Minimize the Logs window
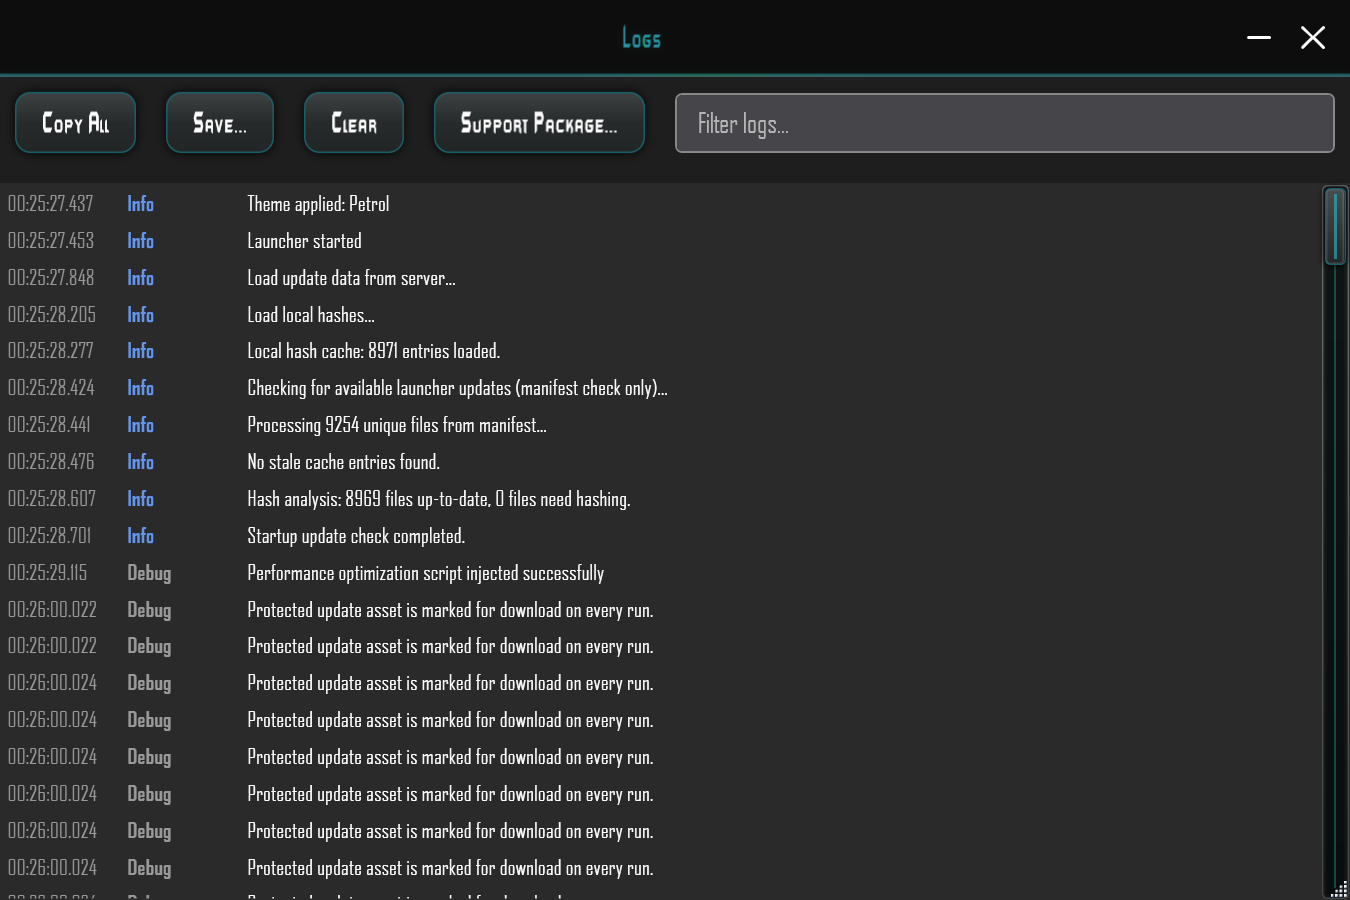Image resolution: width=1350 pixels, height=900 pixels. tap(1259, 37)
